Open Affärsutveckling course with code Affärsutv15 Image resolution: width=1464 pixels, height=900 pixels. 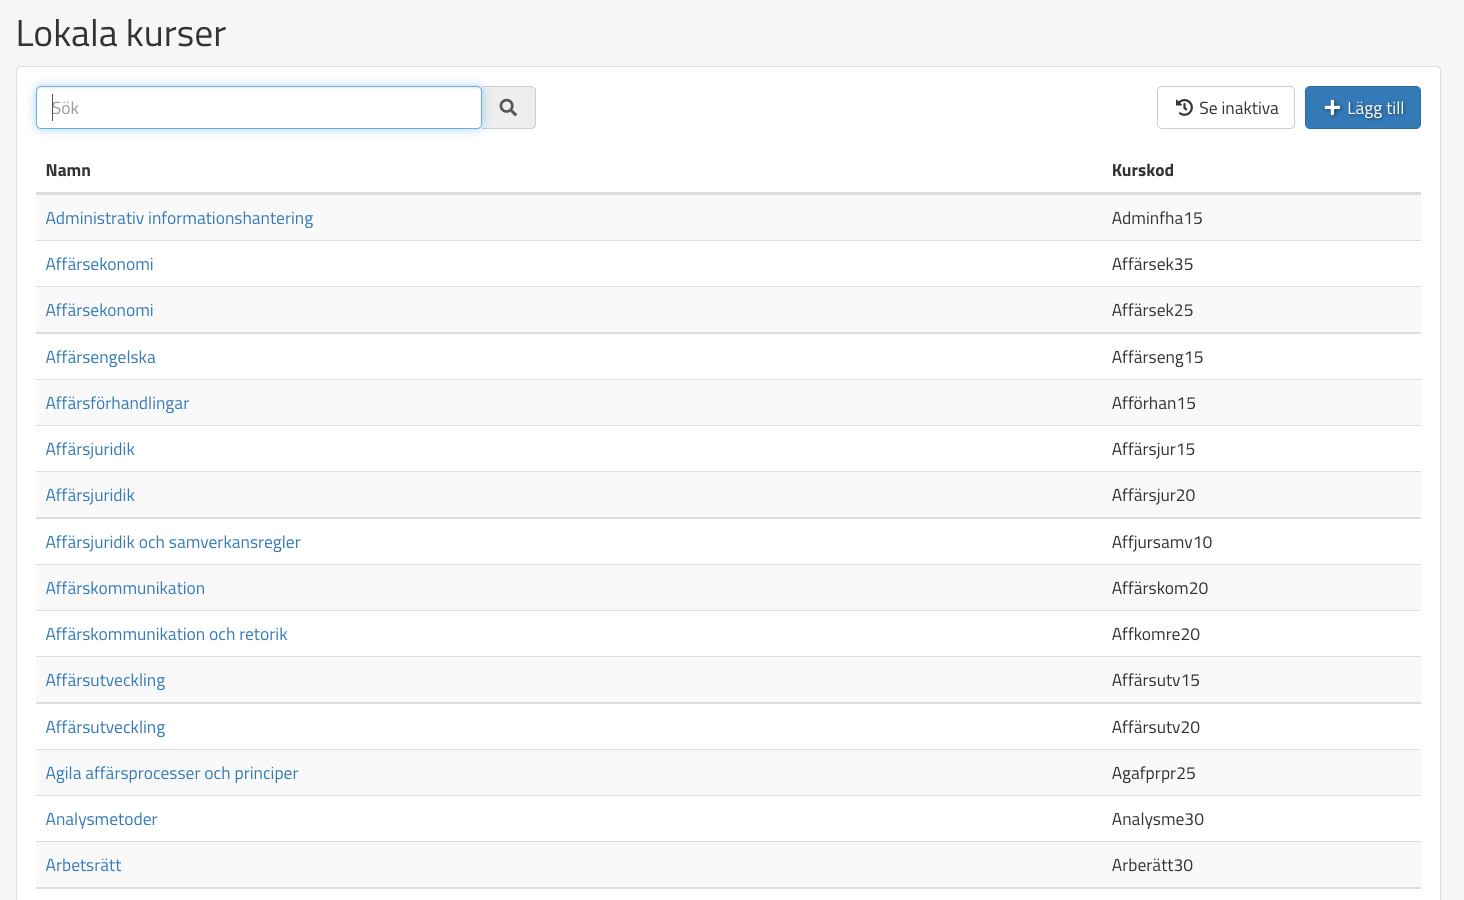tap(105, 680)
